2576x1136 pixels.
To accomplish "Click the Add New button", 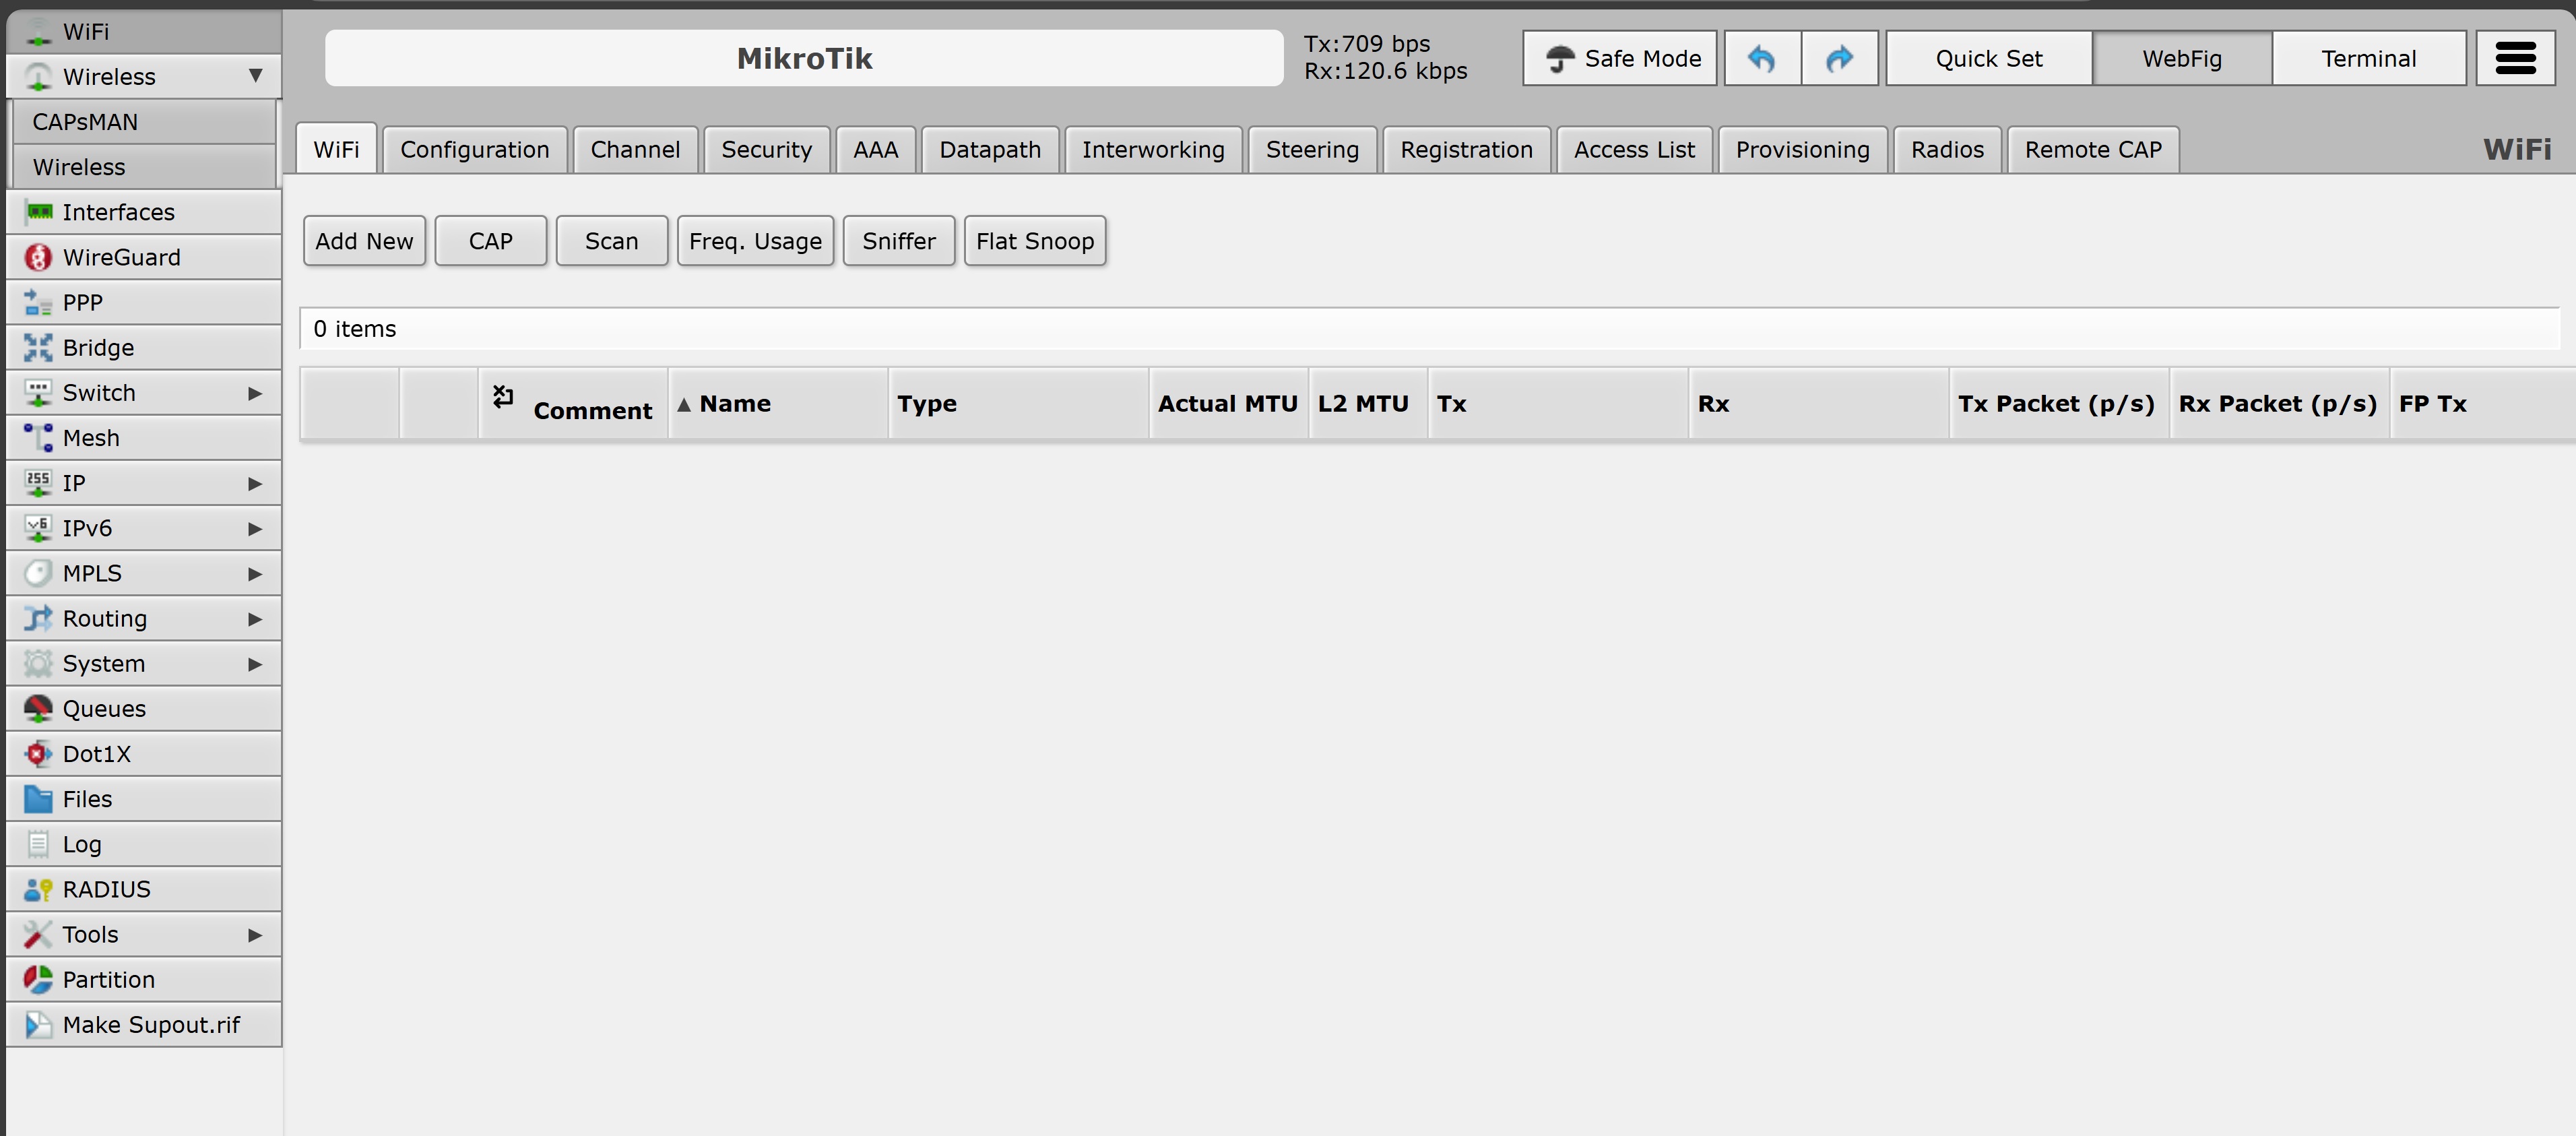I will (364, 241).
